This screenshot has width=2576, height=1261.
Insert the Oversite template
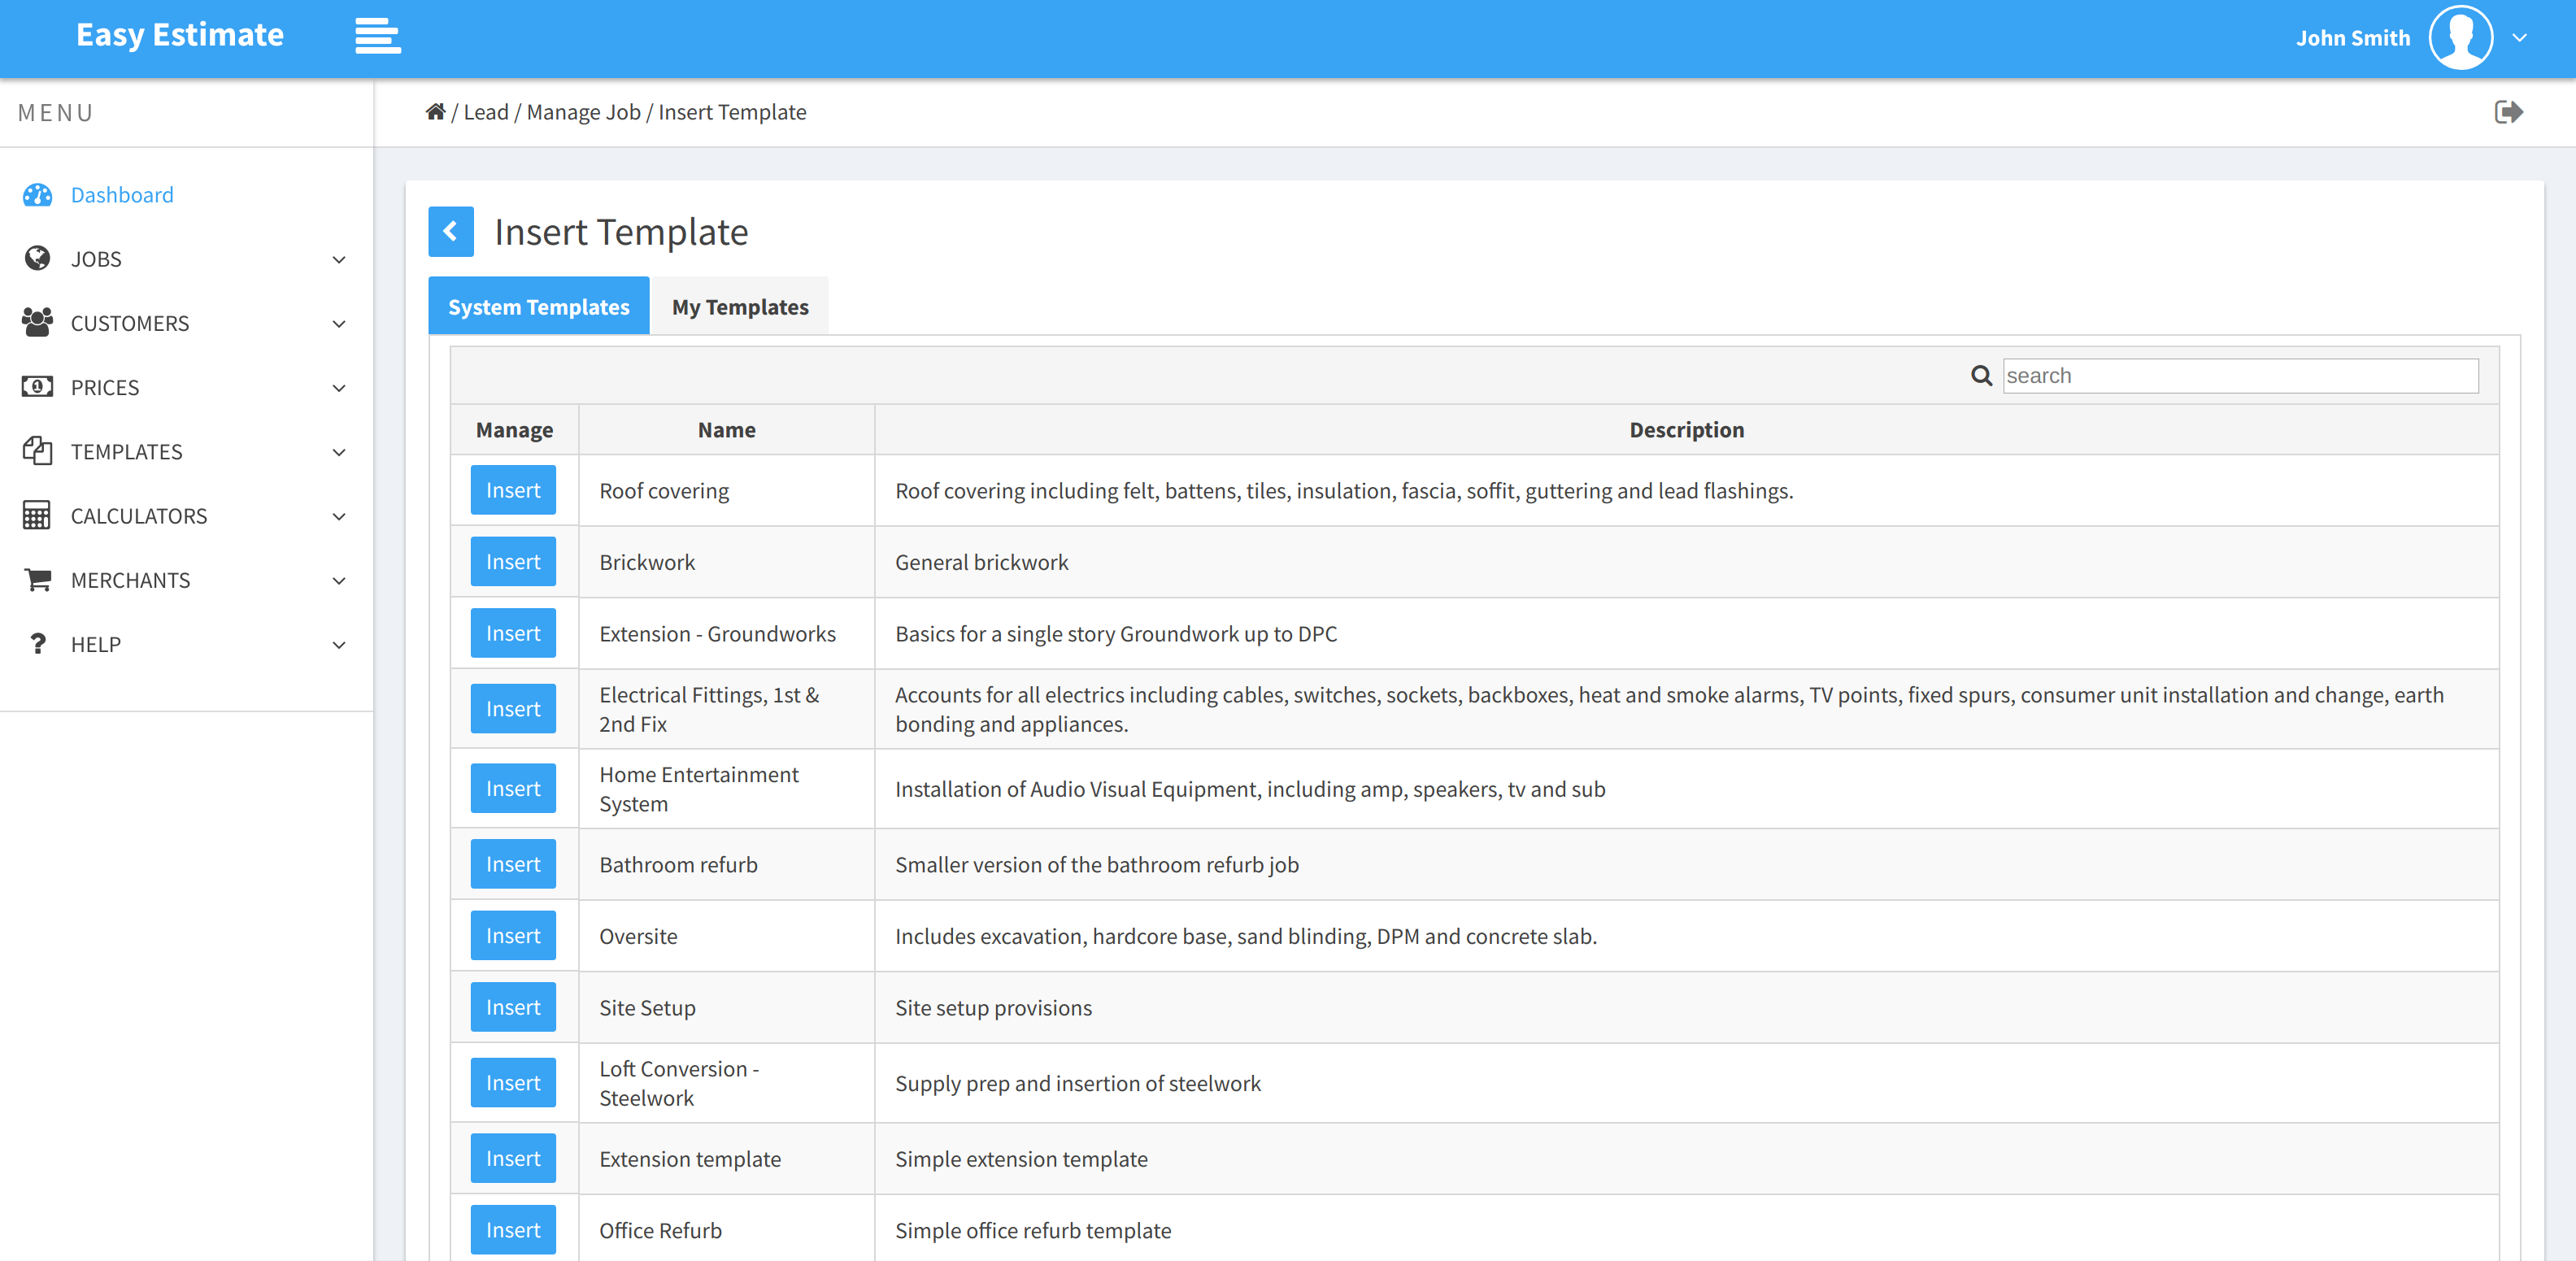[x=513, y=936]
